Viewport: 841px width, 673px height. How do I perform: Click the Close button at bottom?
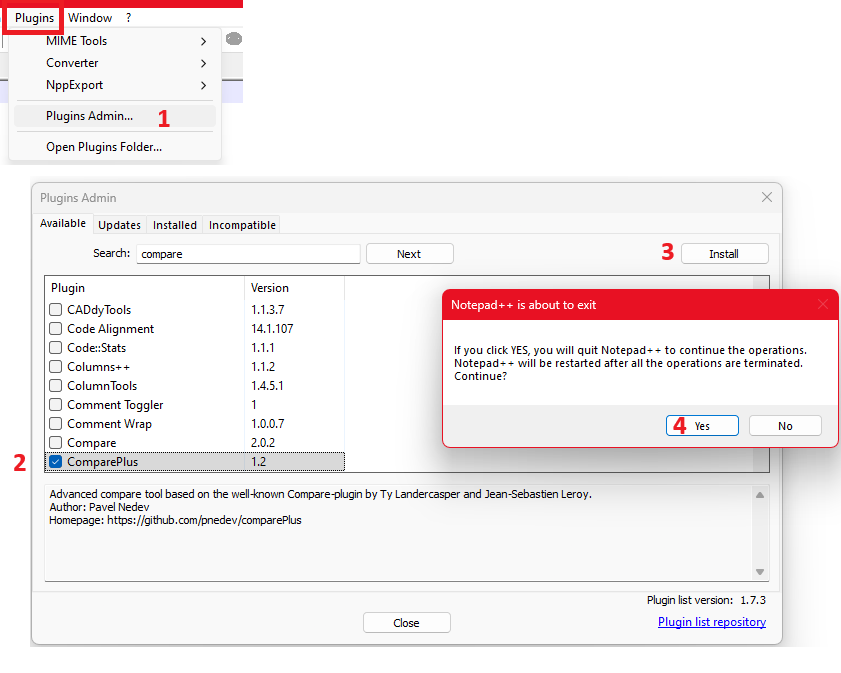pos(407,623)
